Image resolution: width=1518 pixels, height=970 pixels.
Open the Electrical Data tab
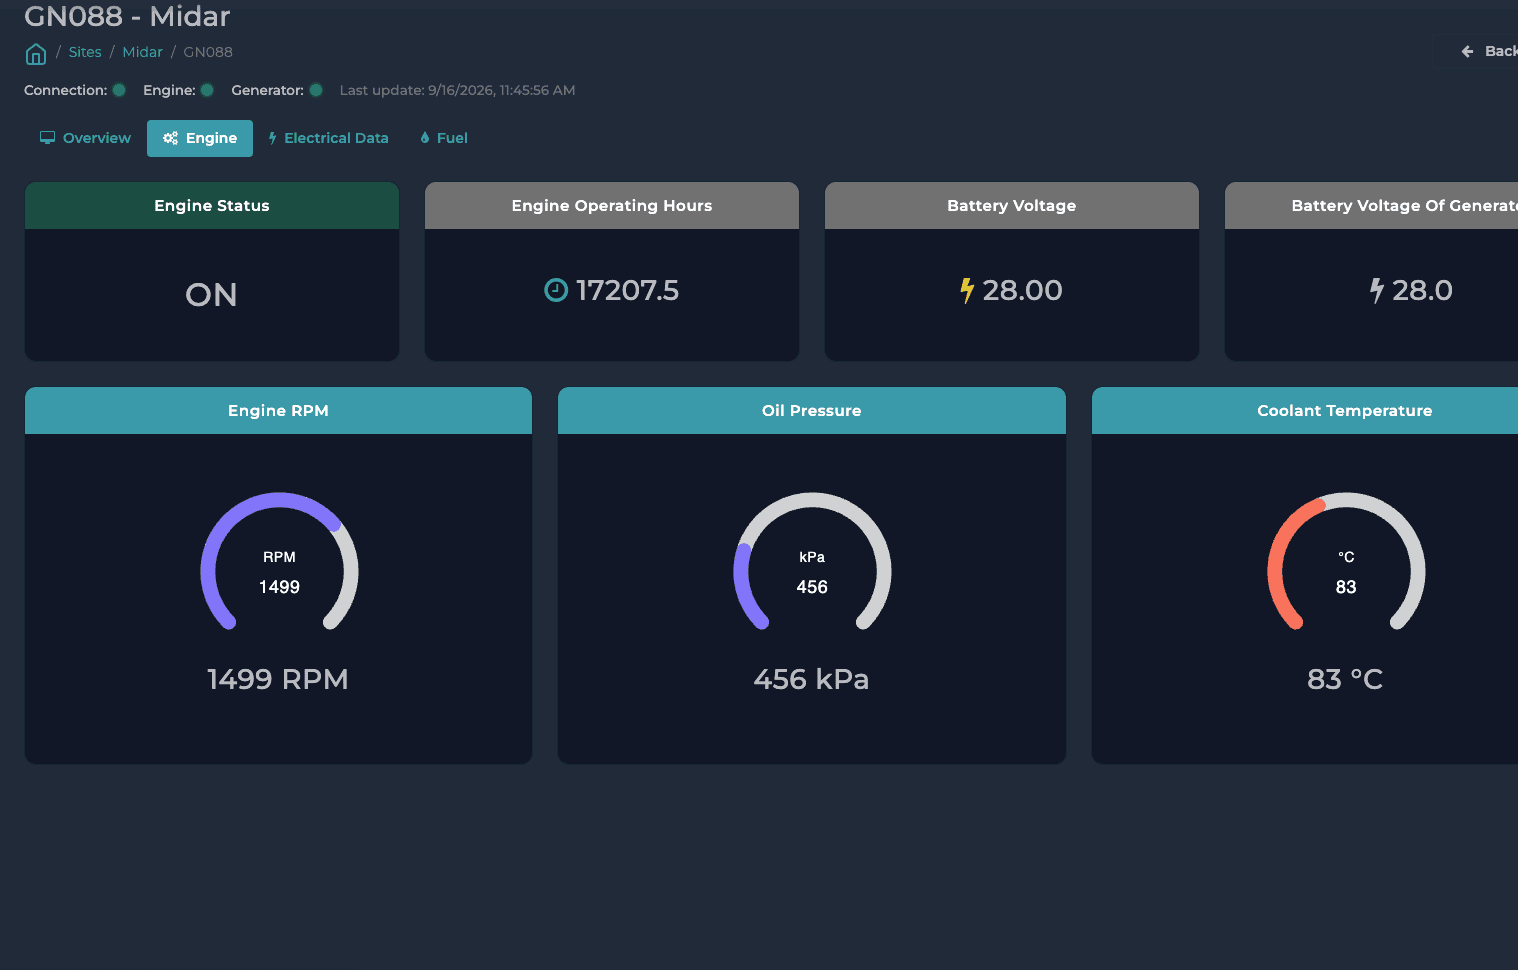pyautogui.click(x=328, y=138)
